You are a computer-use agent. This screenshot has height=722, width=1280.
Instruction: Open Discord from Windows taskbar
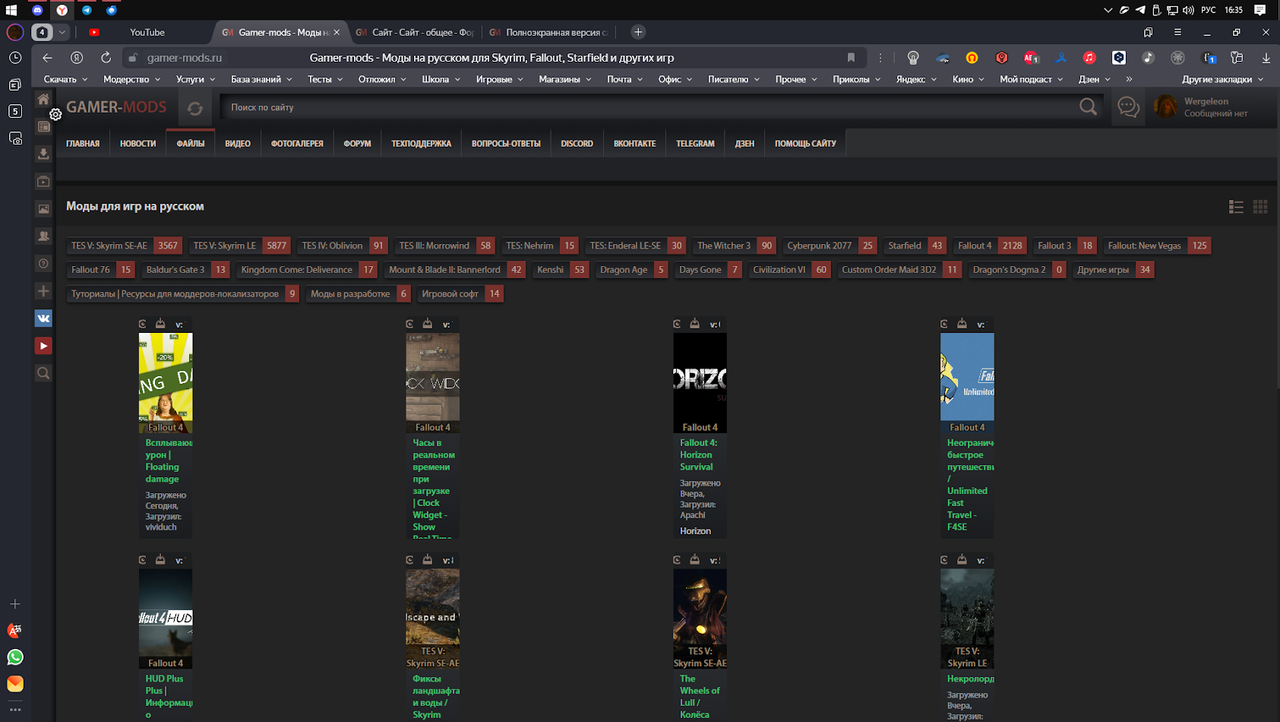pyautogui.click(x=38, y=9)
